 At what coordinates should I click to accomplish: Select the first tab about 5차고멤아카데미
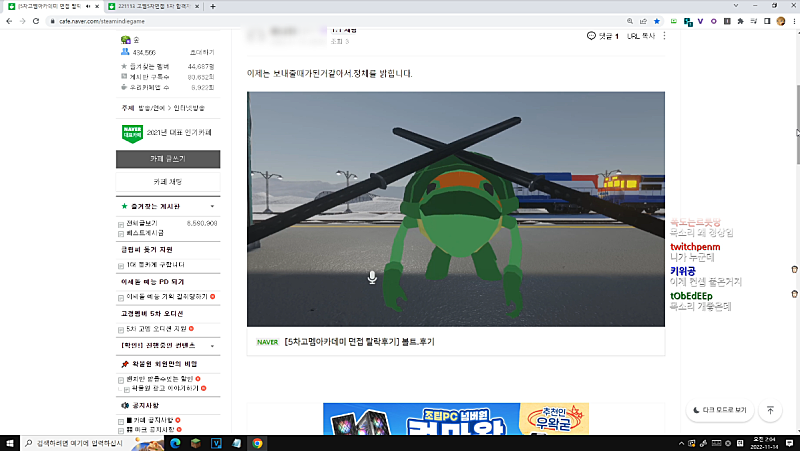[x=48, y=7]
